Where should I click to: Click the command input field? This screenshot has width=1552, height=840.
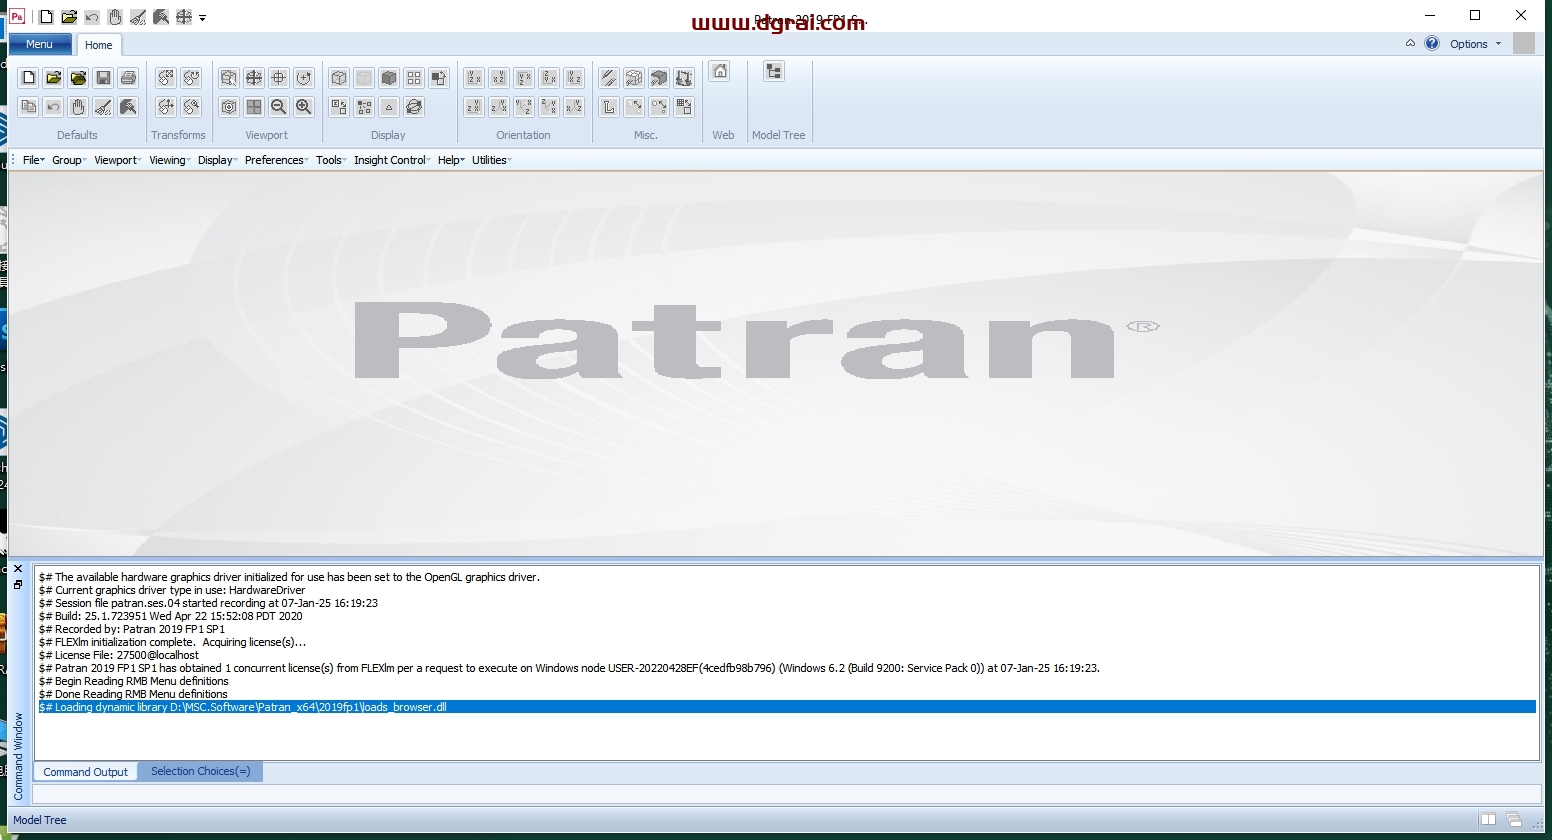click(786, 794)
